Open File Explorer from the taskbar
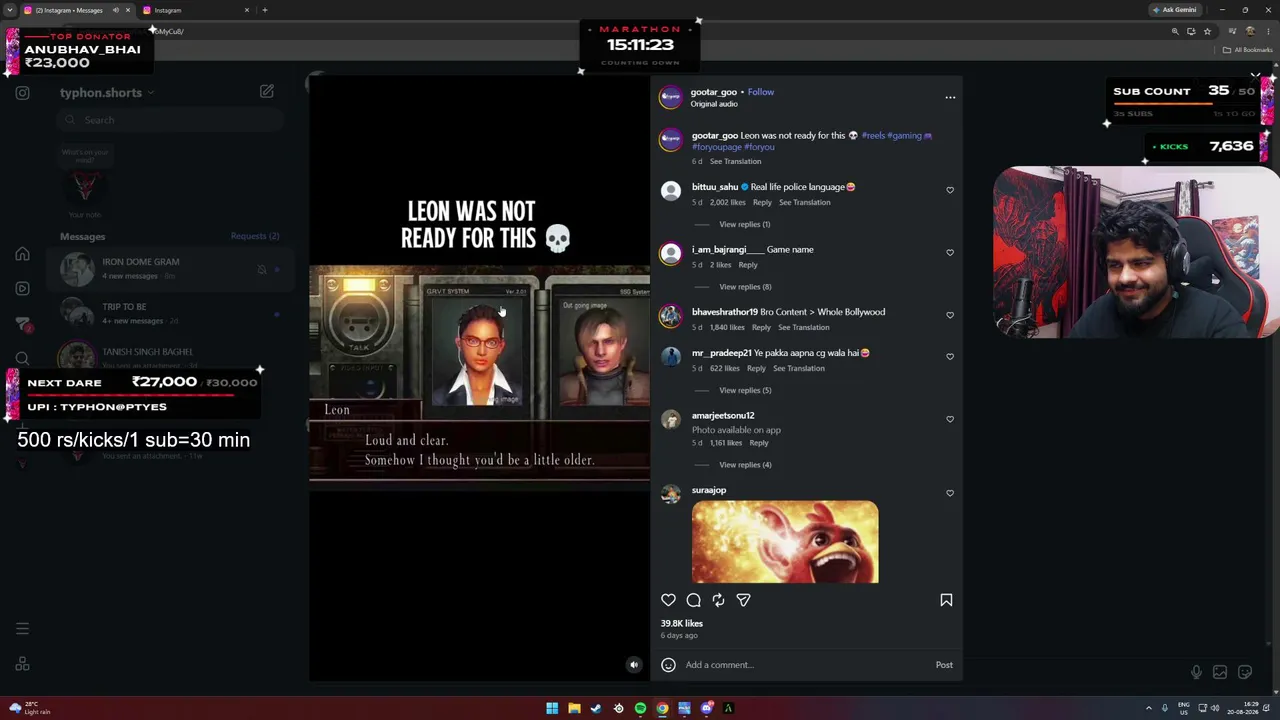The width and height of the screenshot is (1280, 720). [574, 708]
